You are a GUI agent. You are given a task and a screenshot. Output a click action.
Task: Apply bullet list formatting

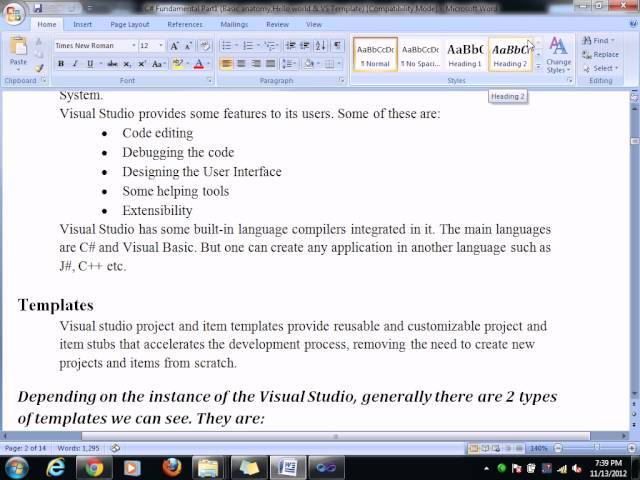[x=226, y=46]
